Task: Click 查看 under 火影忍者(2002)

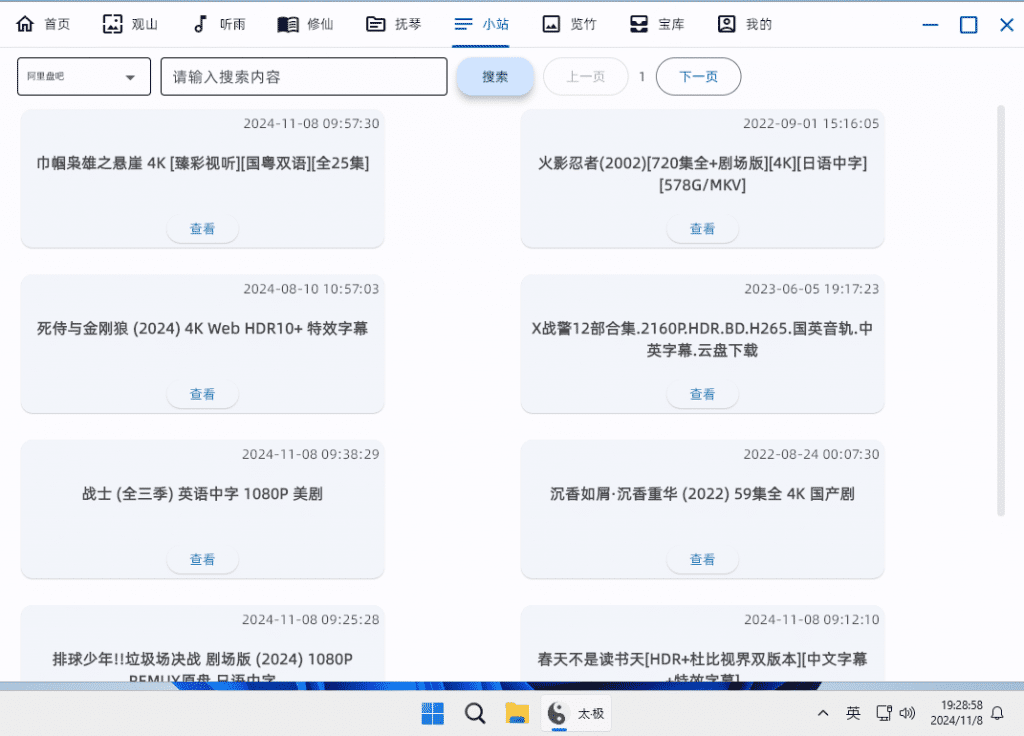Action: click(x=703, y=229)
